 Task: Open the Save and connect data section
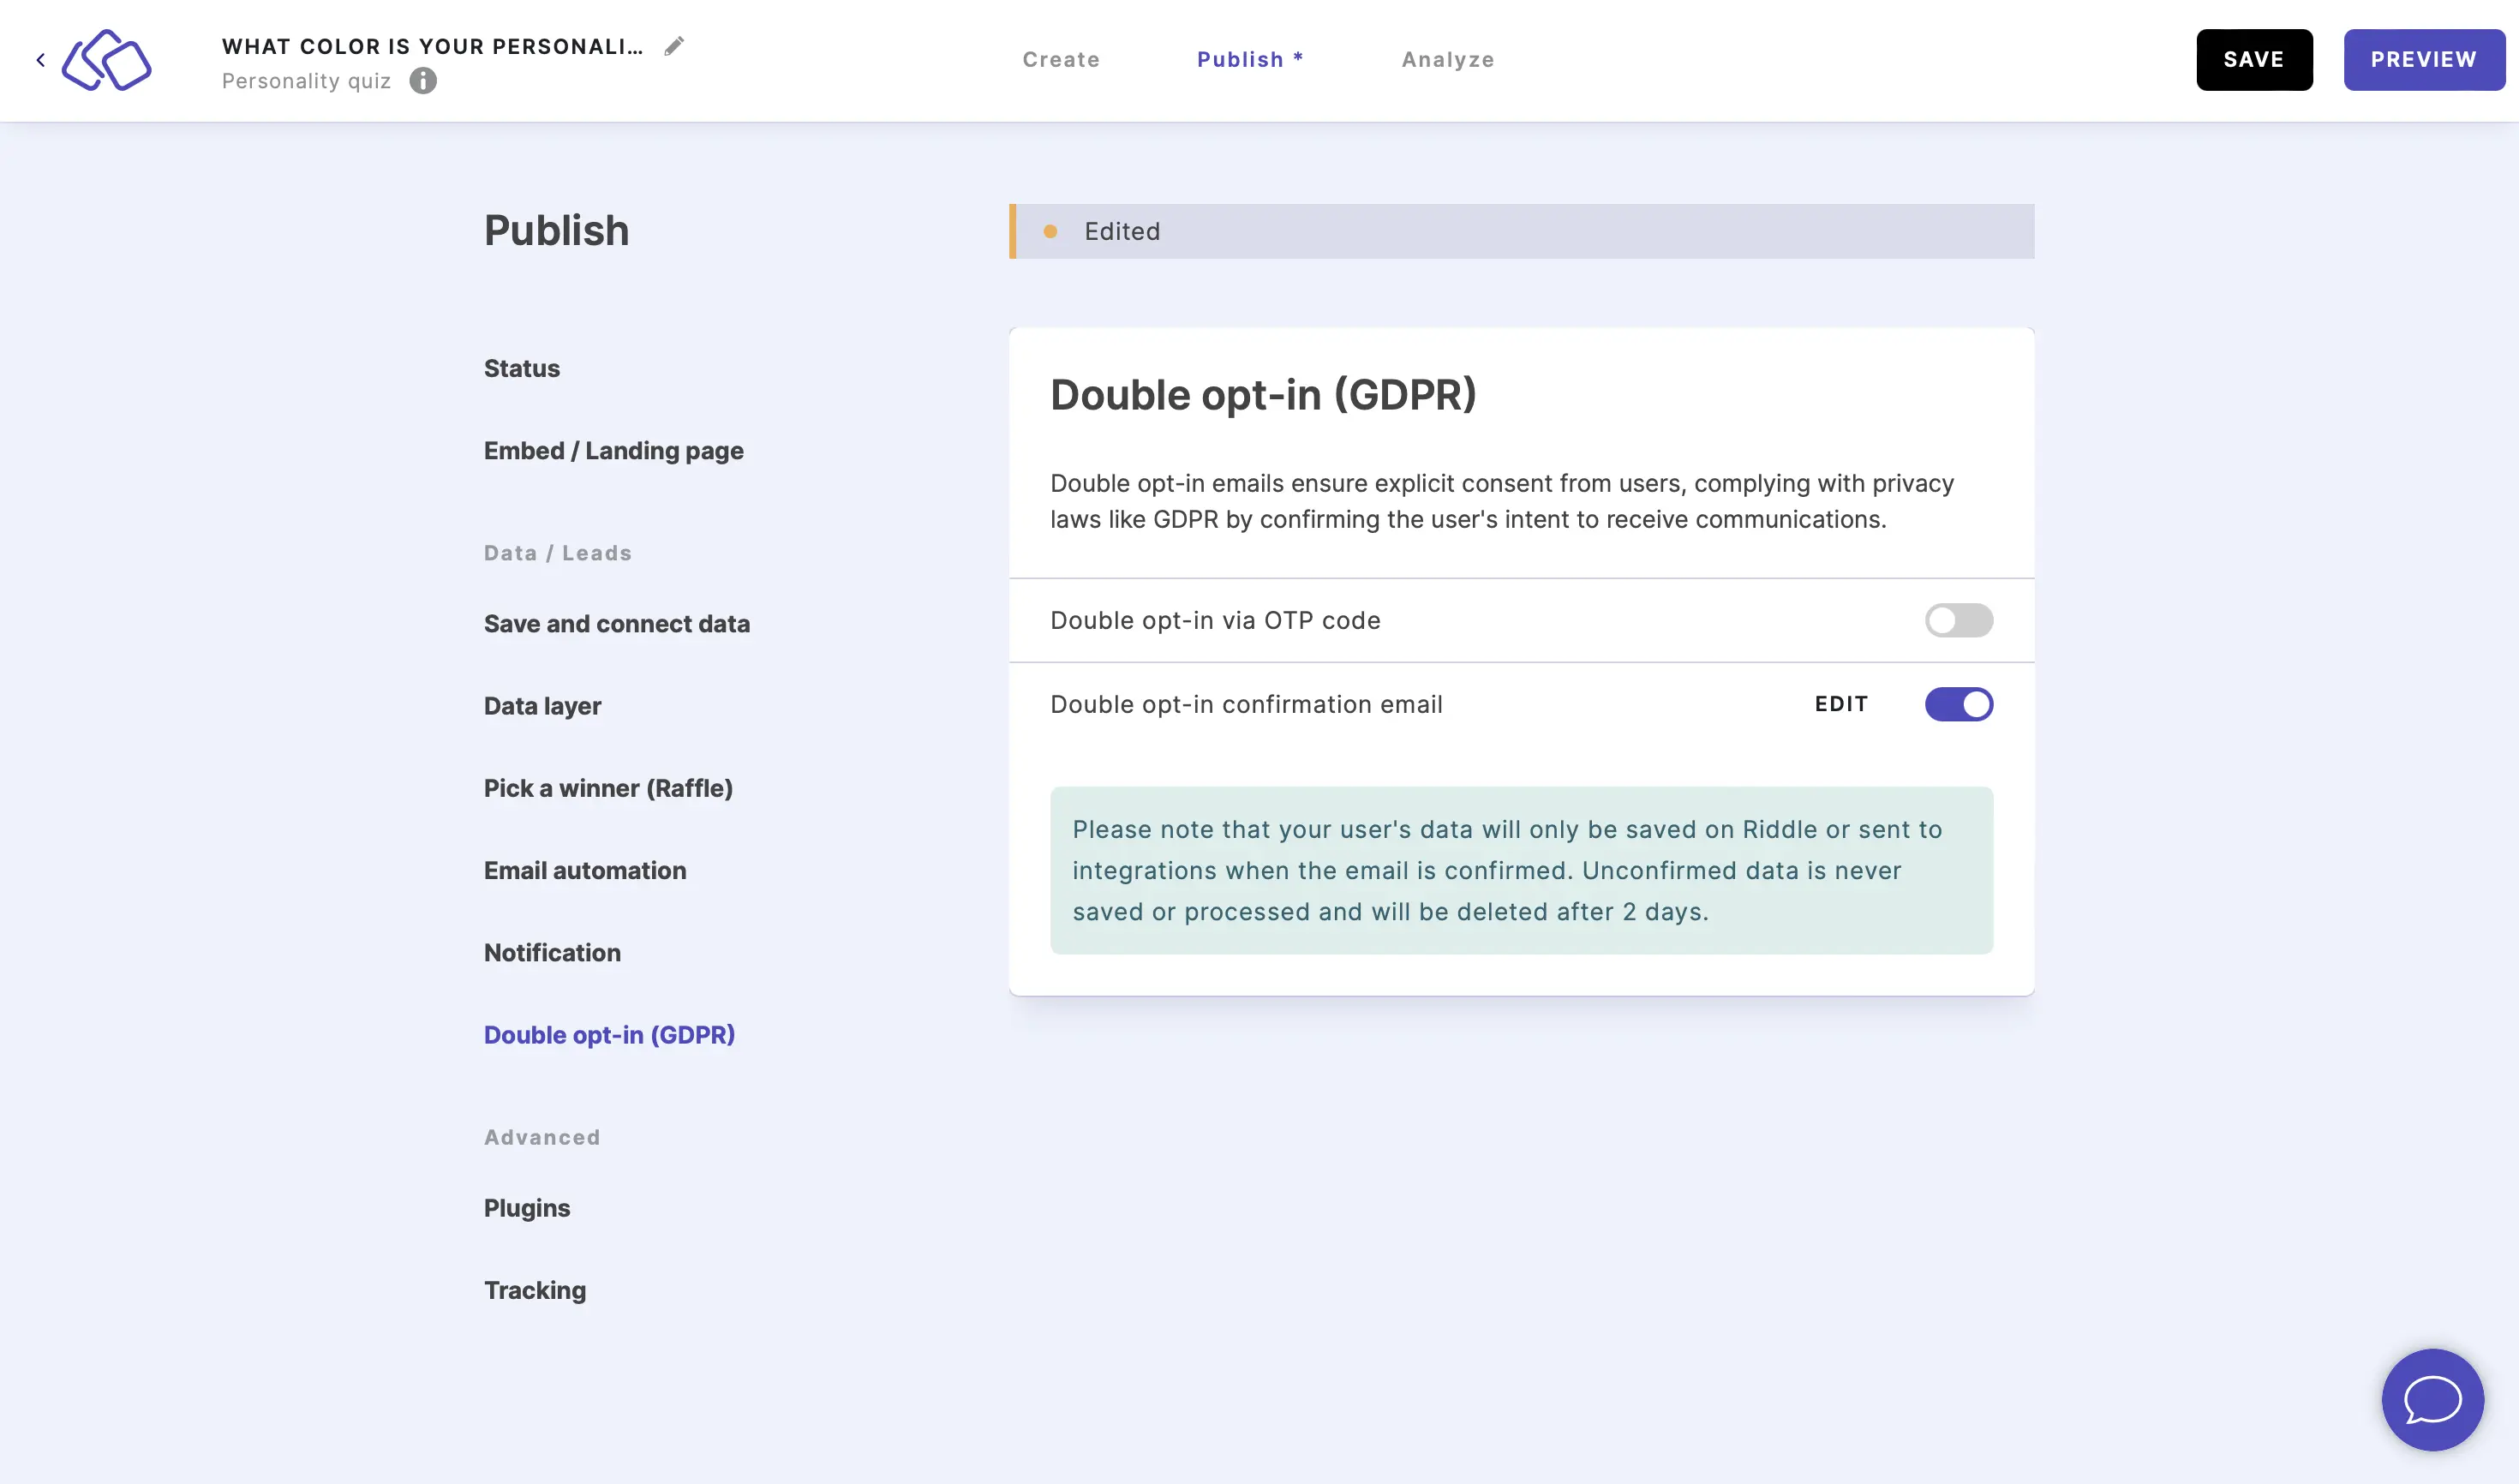coord(617,624)
